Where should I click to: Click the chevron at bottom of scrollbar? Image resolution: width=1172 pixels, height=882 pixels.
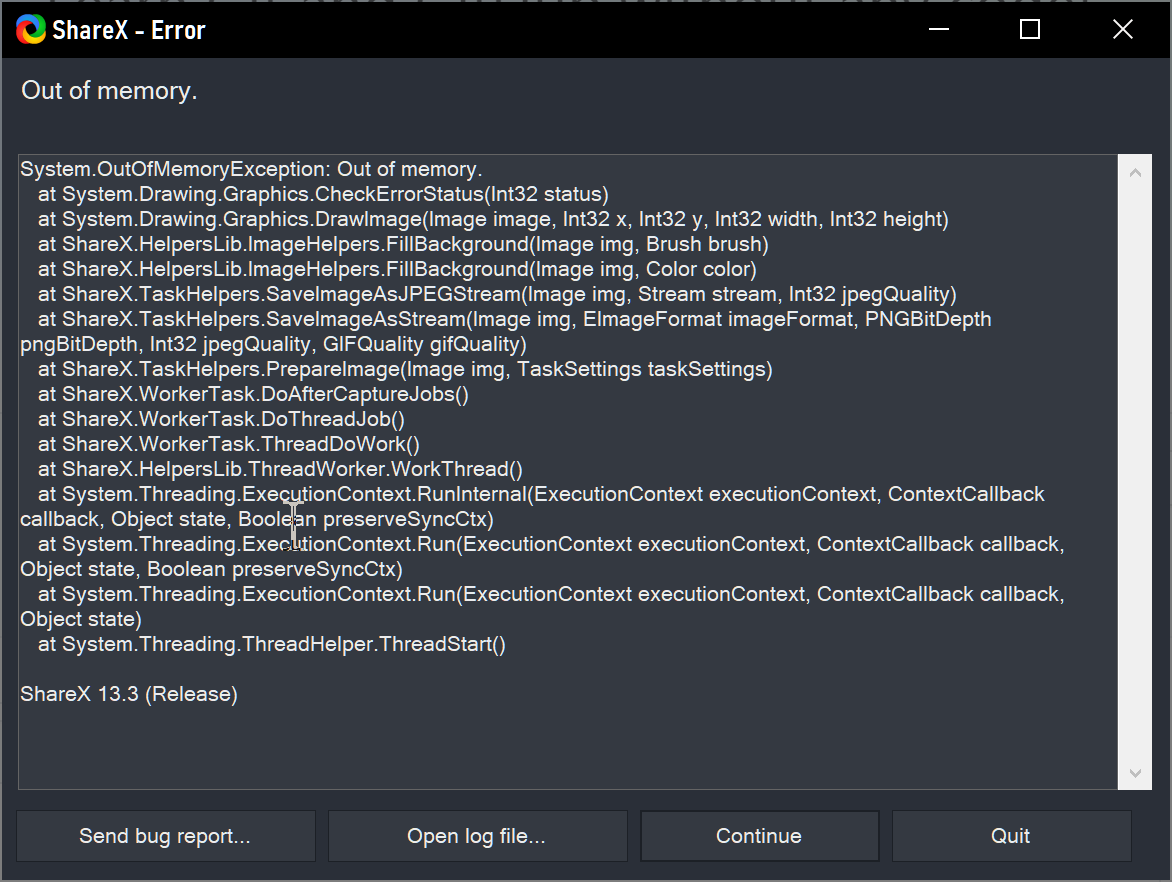pyautogui.click(x=1135, y=772)
